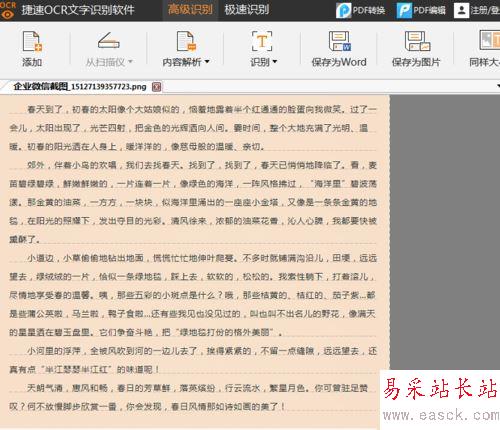Click the 添加 add file icon
This screenshot has width=500, height=430.
click(x=32, y=41)
